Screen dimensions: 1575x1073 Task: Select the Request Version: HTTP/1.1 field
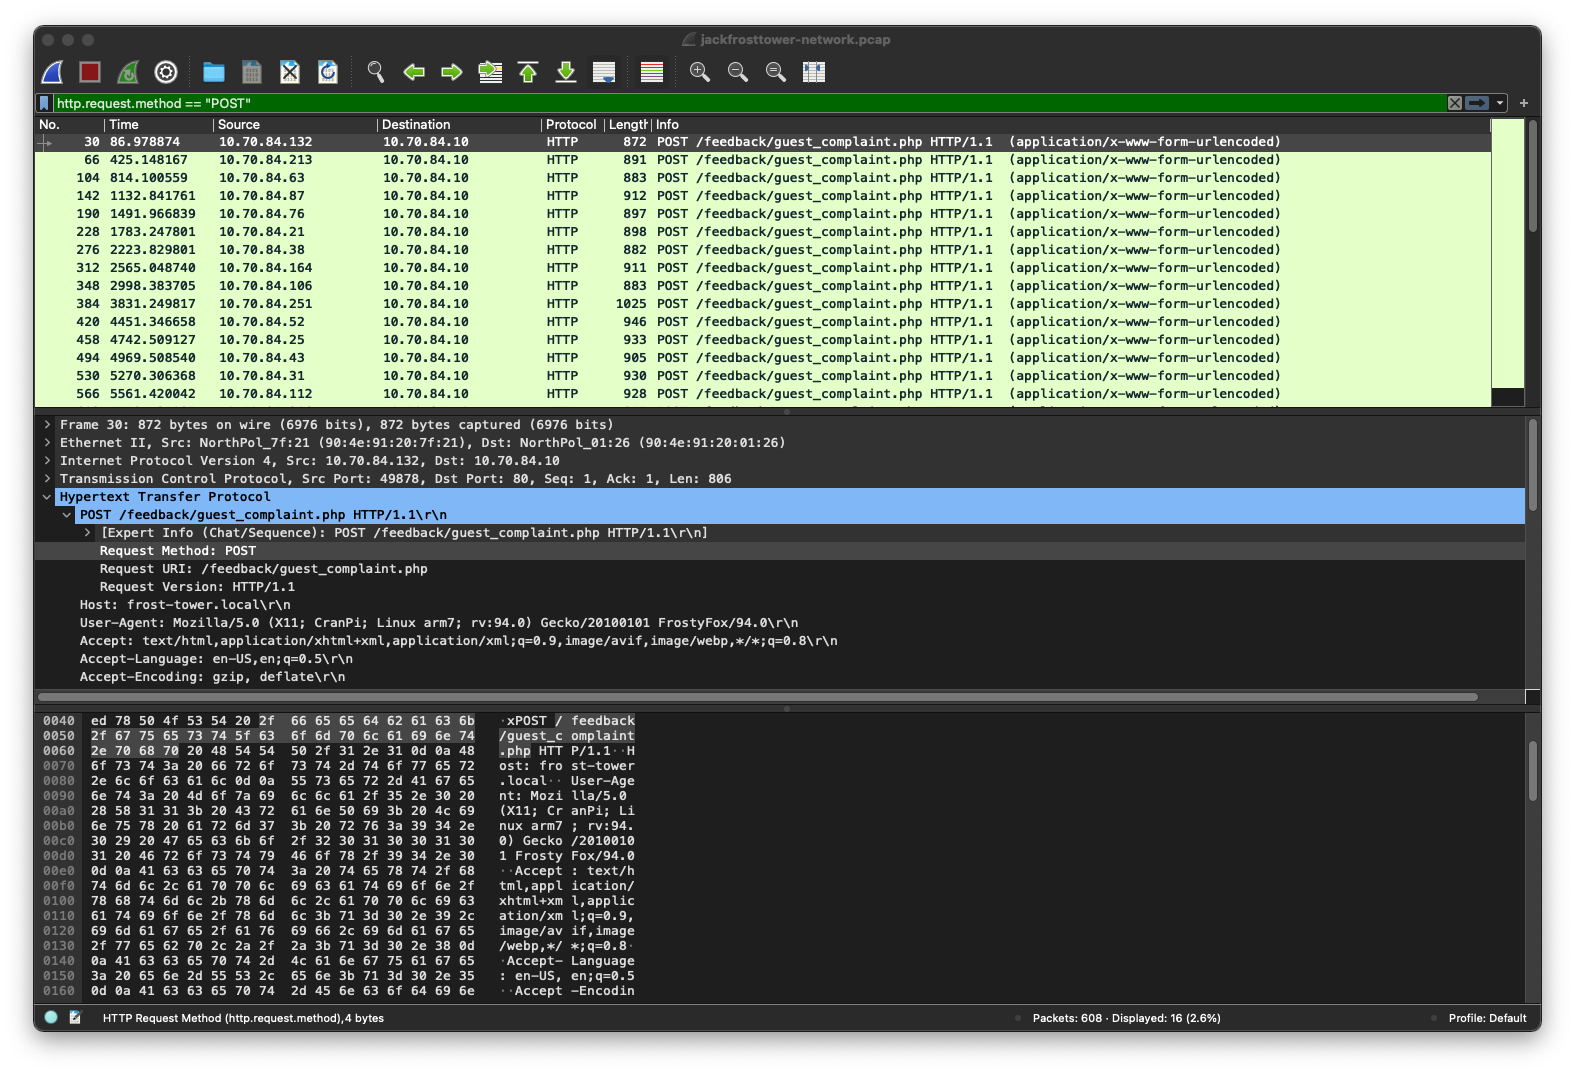780,587
